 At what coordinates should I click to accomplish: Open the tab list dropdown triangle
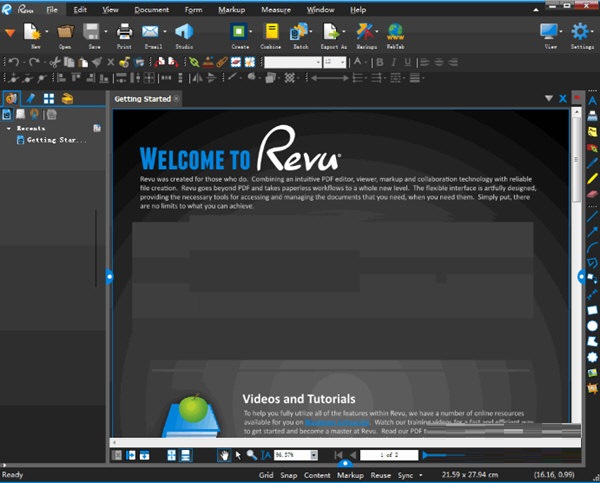pos(549,99)
